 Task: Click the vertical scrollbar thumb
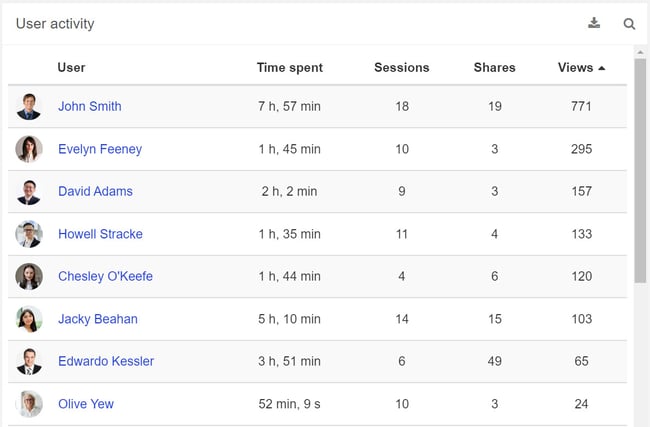click(x=640, y=171)
